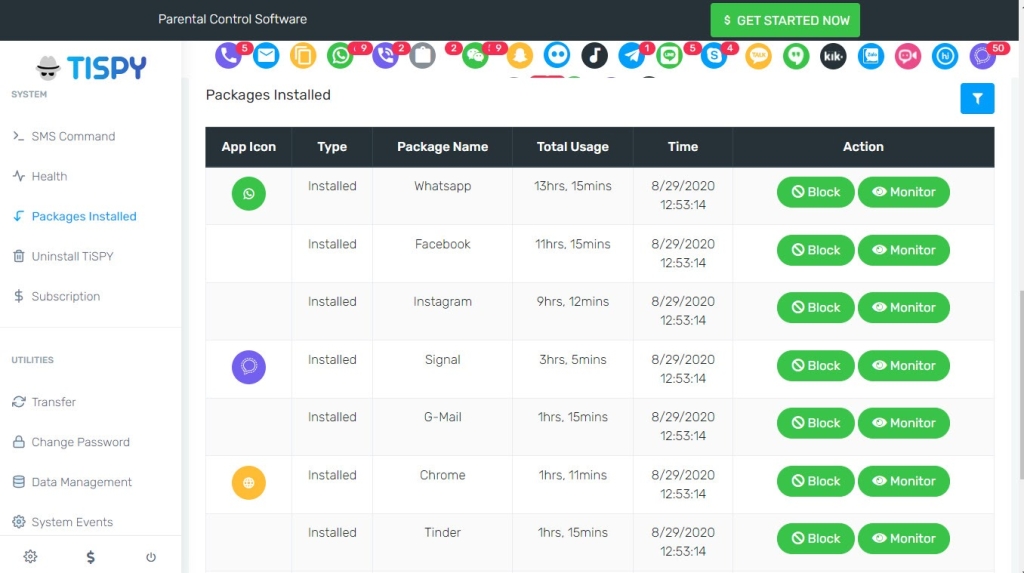Open WhatsApp icon in top bar
Viewport: 1024px width, 573px height.
[340, 56]
